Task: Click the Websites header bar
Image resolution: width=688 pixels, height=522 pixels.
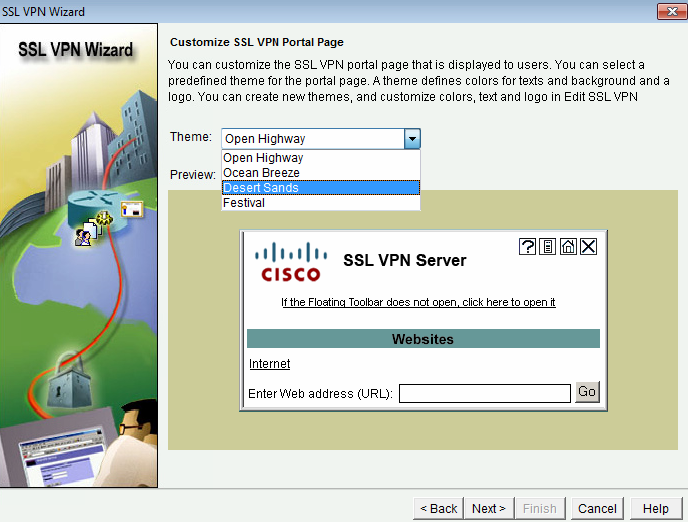Action: click(423, 339)
